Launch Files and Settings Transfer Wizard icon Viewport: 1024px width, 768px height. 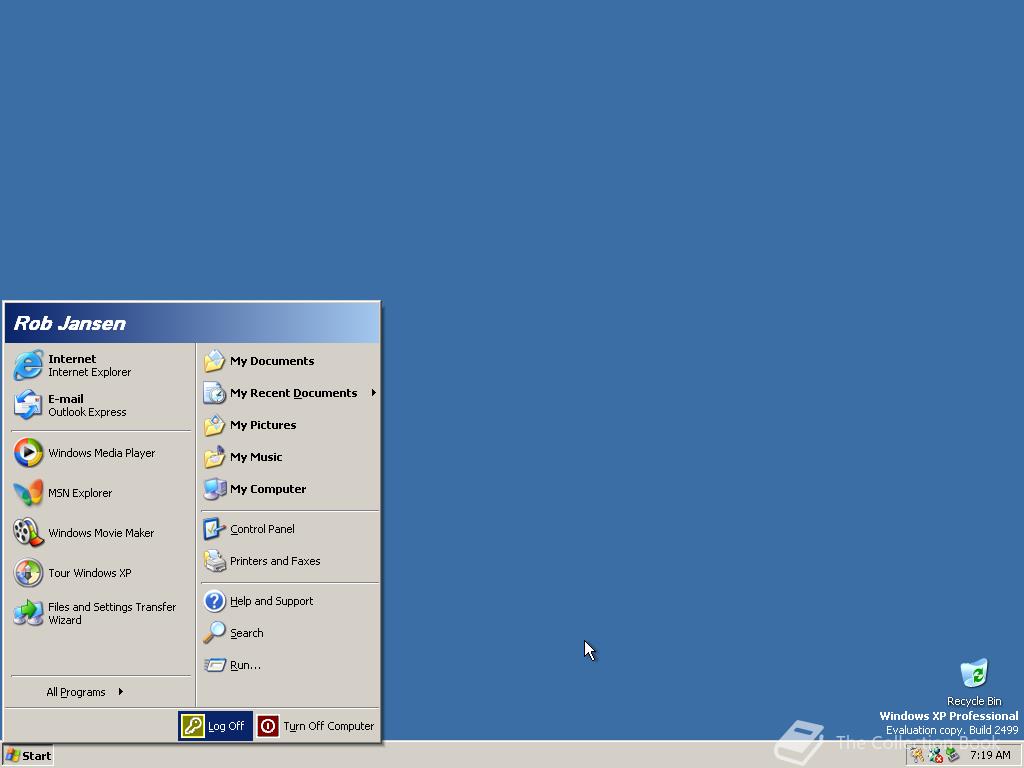click(x=28, y=613)
